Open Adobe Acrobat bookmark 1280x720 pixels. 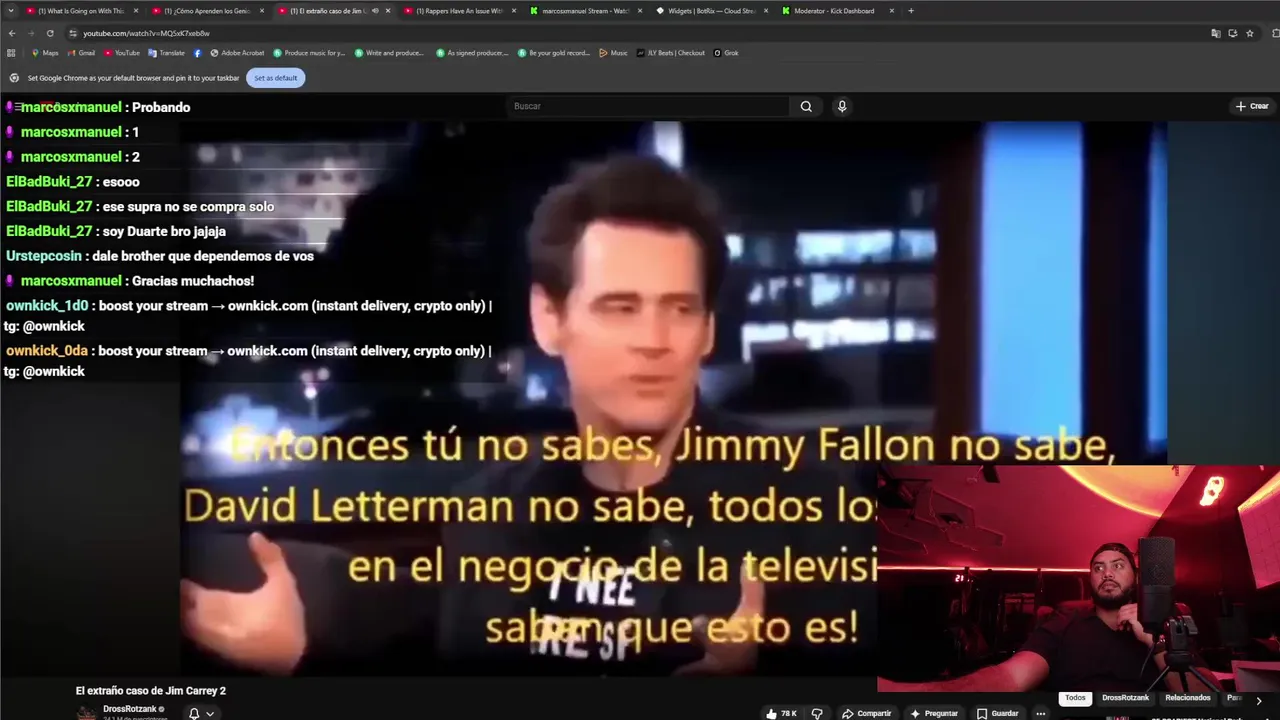pyautogui.click(x=237, y=53)
